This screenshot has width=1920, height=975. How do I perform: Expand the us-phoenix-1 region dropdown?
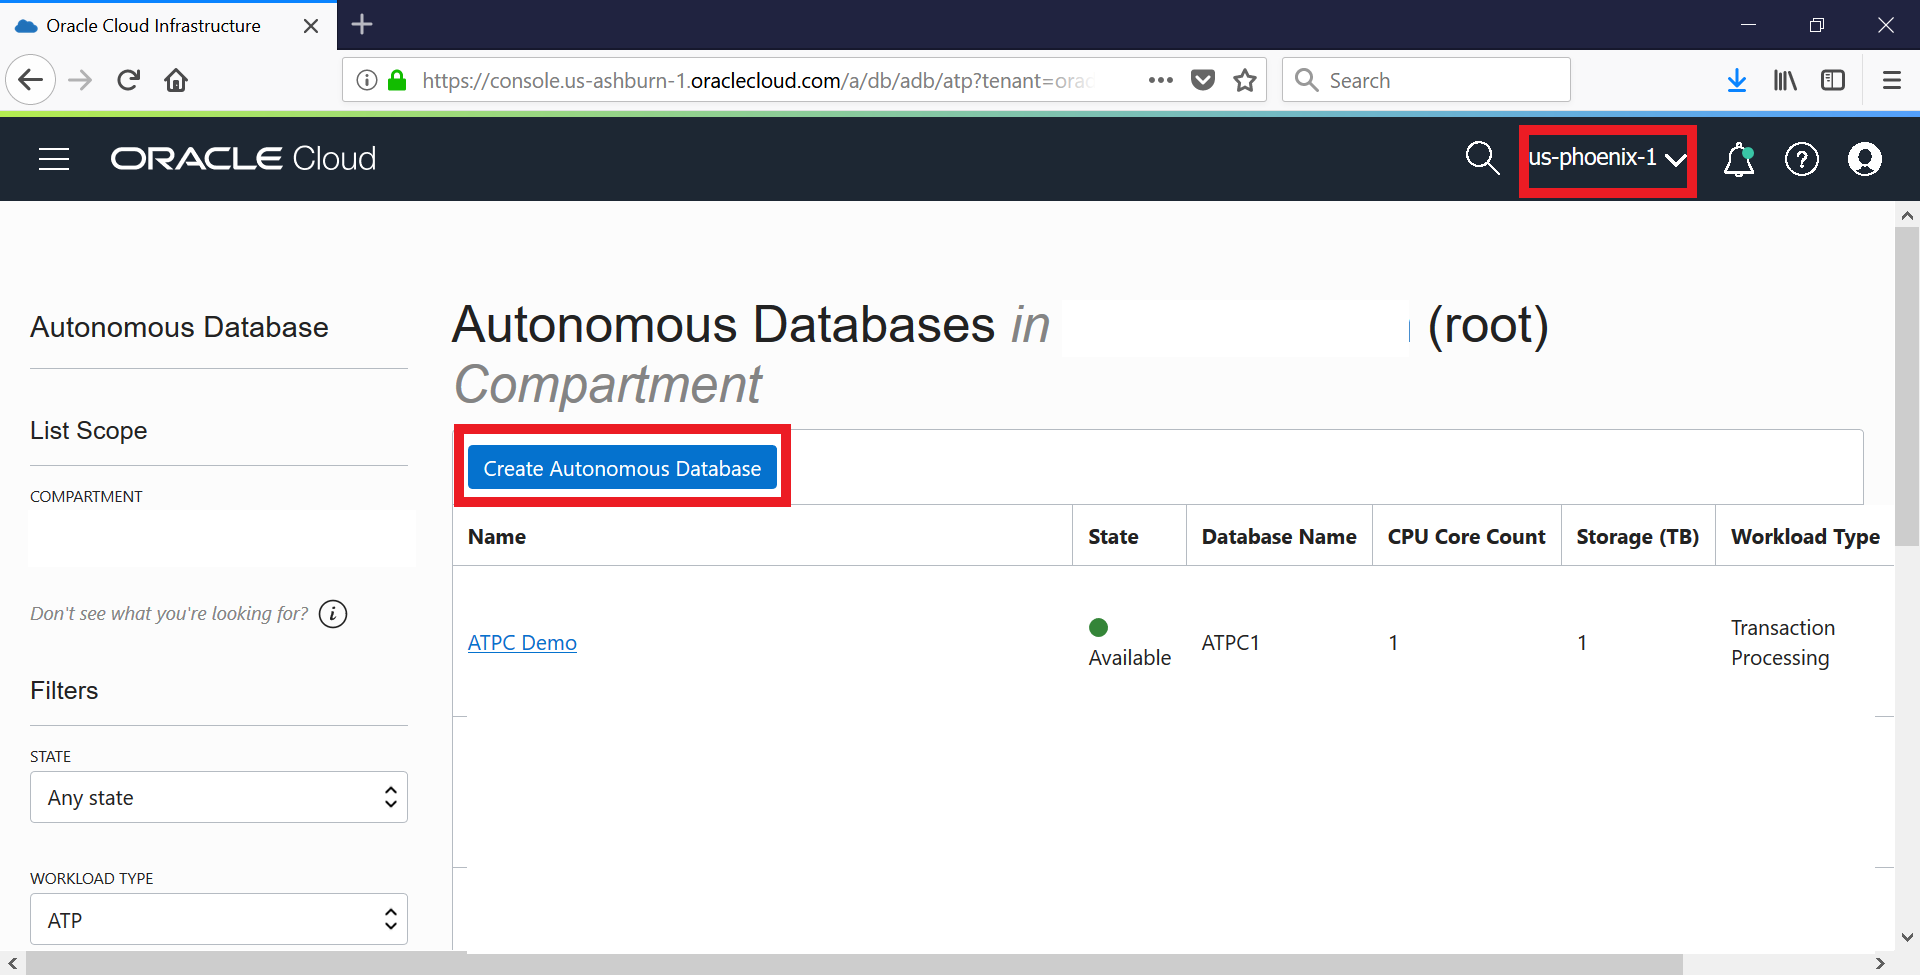[x=1606, y=159]
